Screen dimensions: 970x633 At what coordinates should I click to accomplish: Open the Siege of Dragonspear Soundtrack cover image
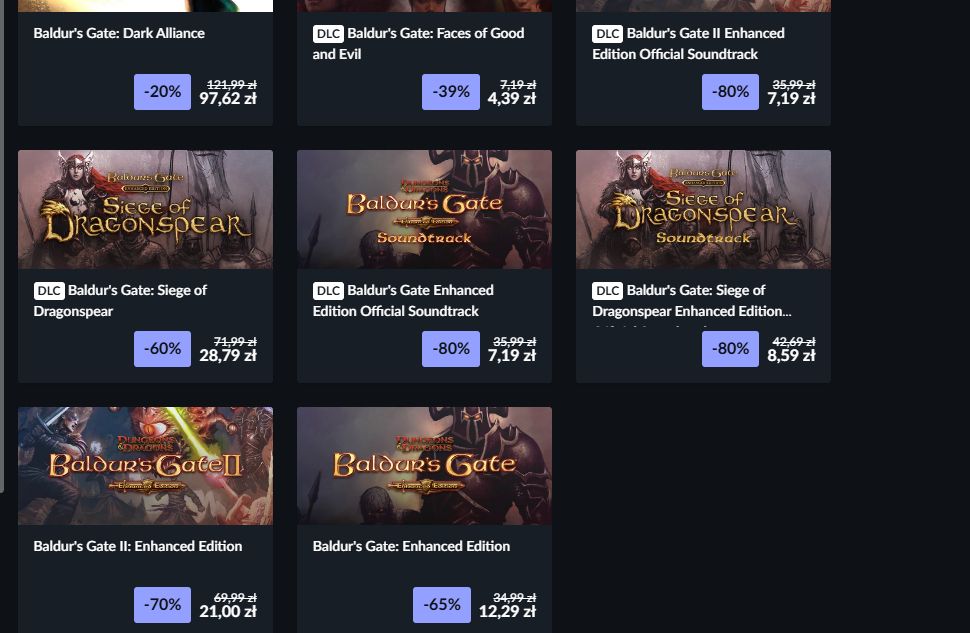[703, 209]
